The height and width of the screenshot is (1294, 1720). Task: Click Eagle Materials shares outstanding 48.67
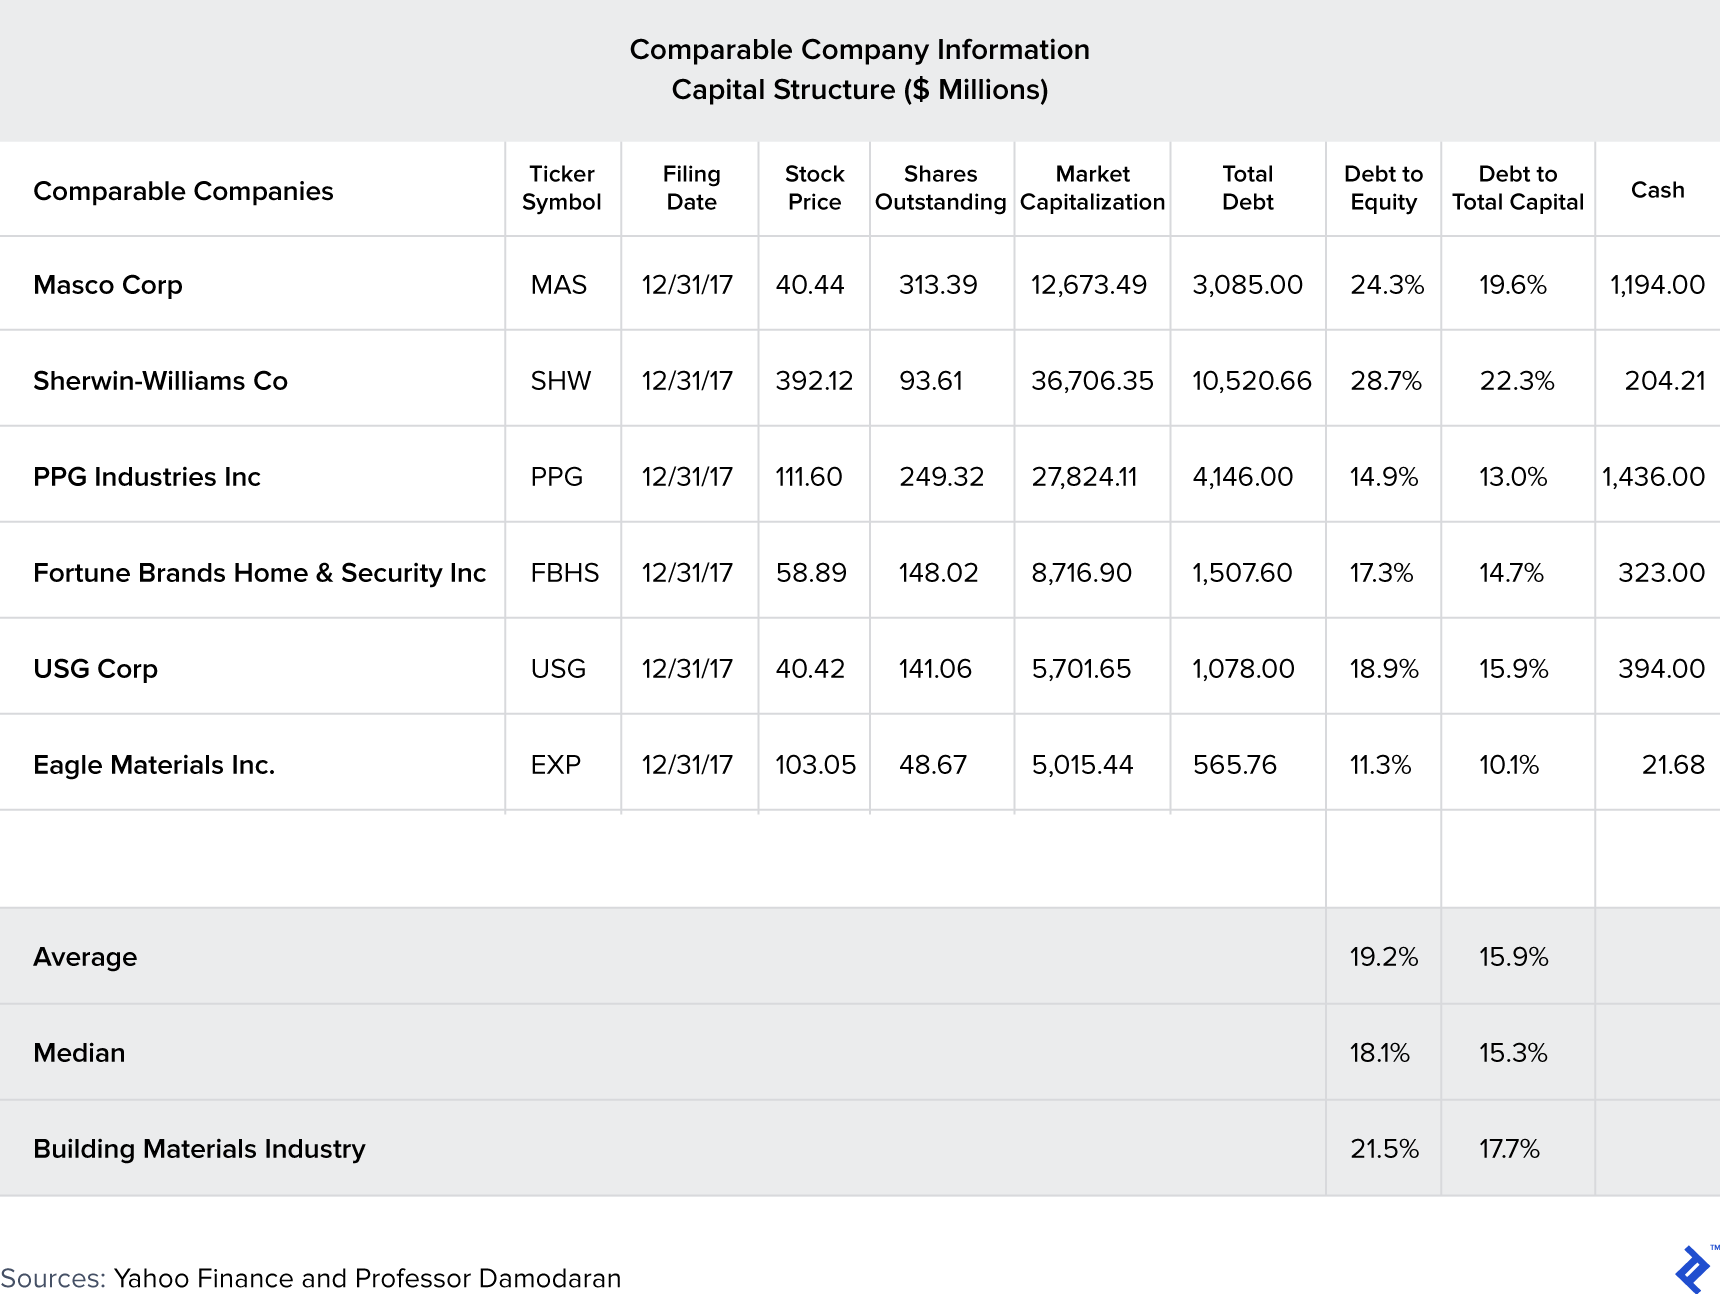point(932,765)
